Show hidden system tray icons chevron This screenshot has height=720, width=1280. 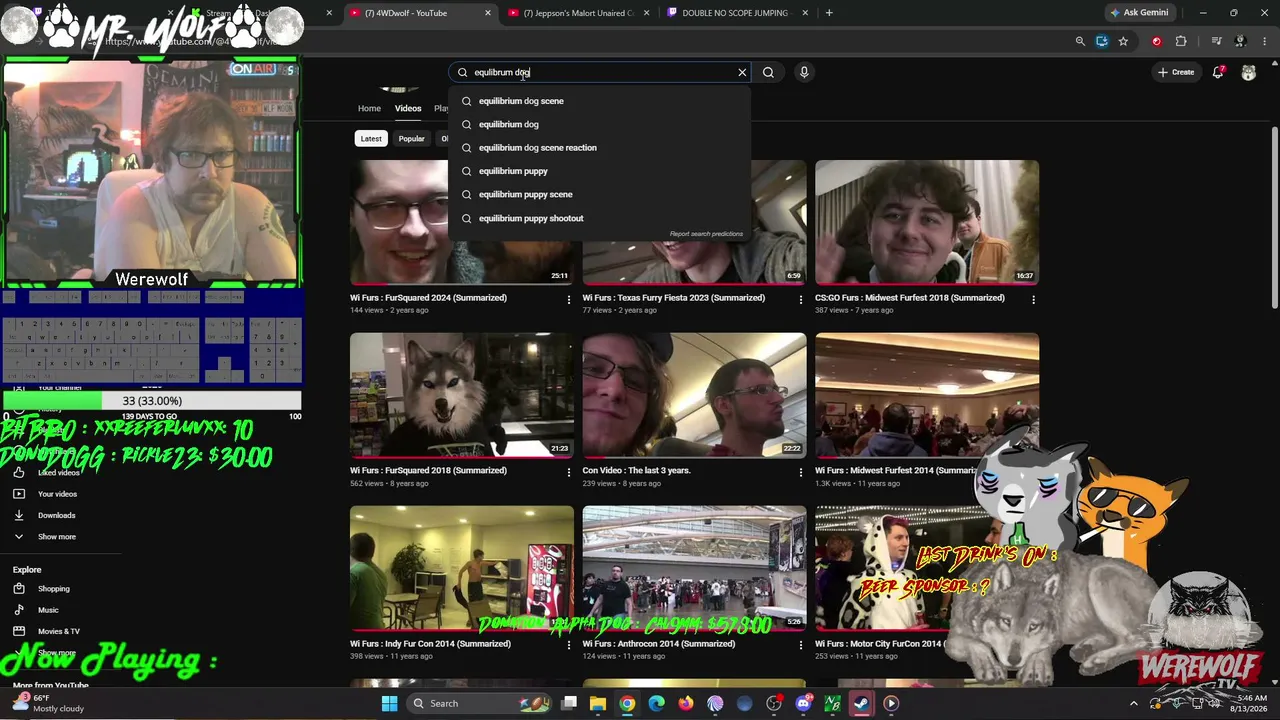click(1133, 703)
